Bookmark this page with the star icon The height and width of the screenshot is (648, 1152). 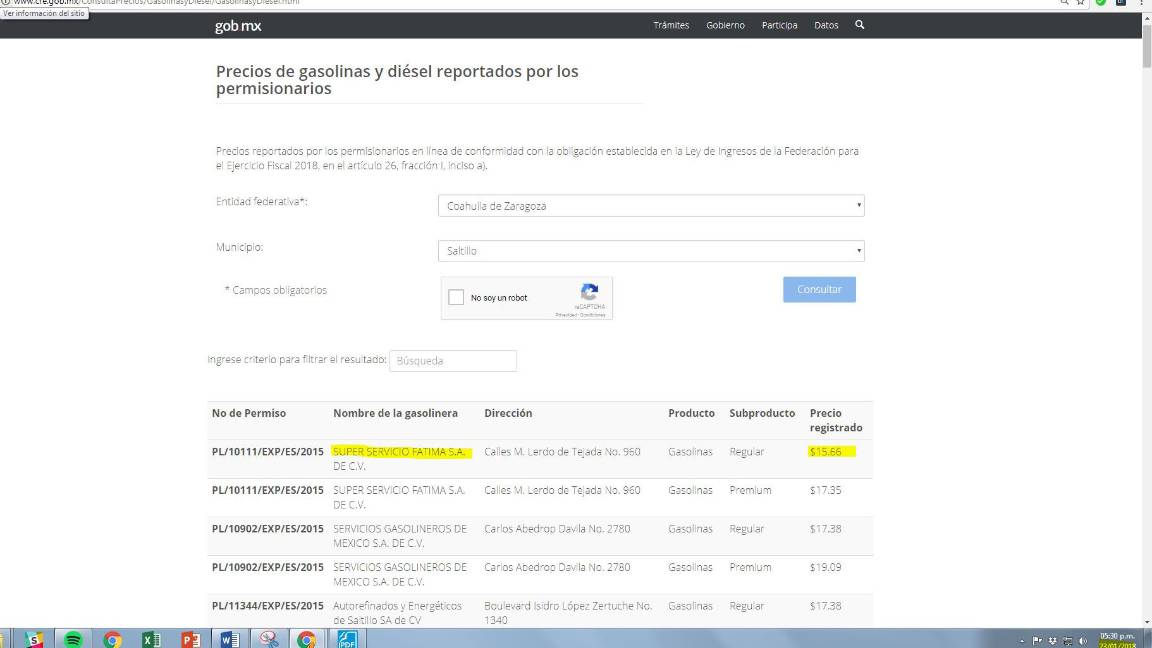coord(1080,3)
